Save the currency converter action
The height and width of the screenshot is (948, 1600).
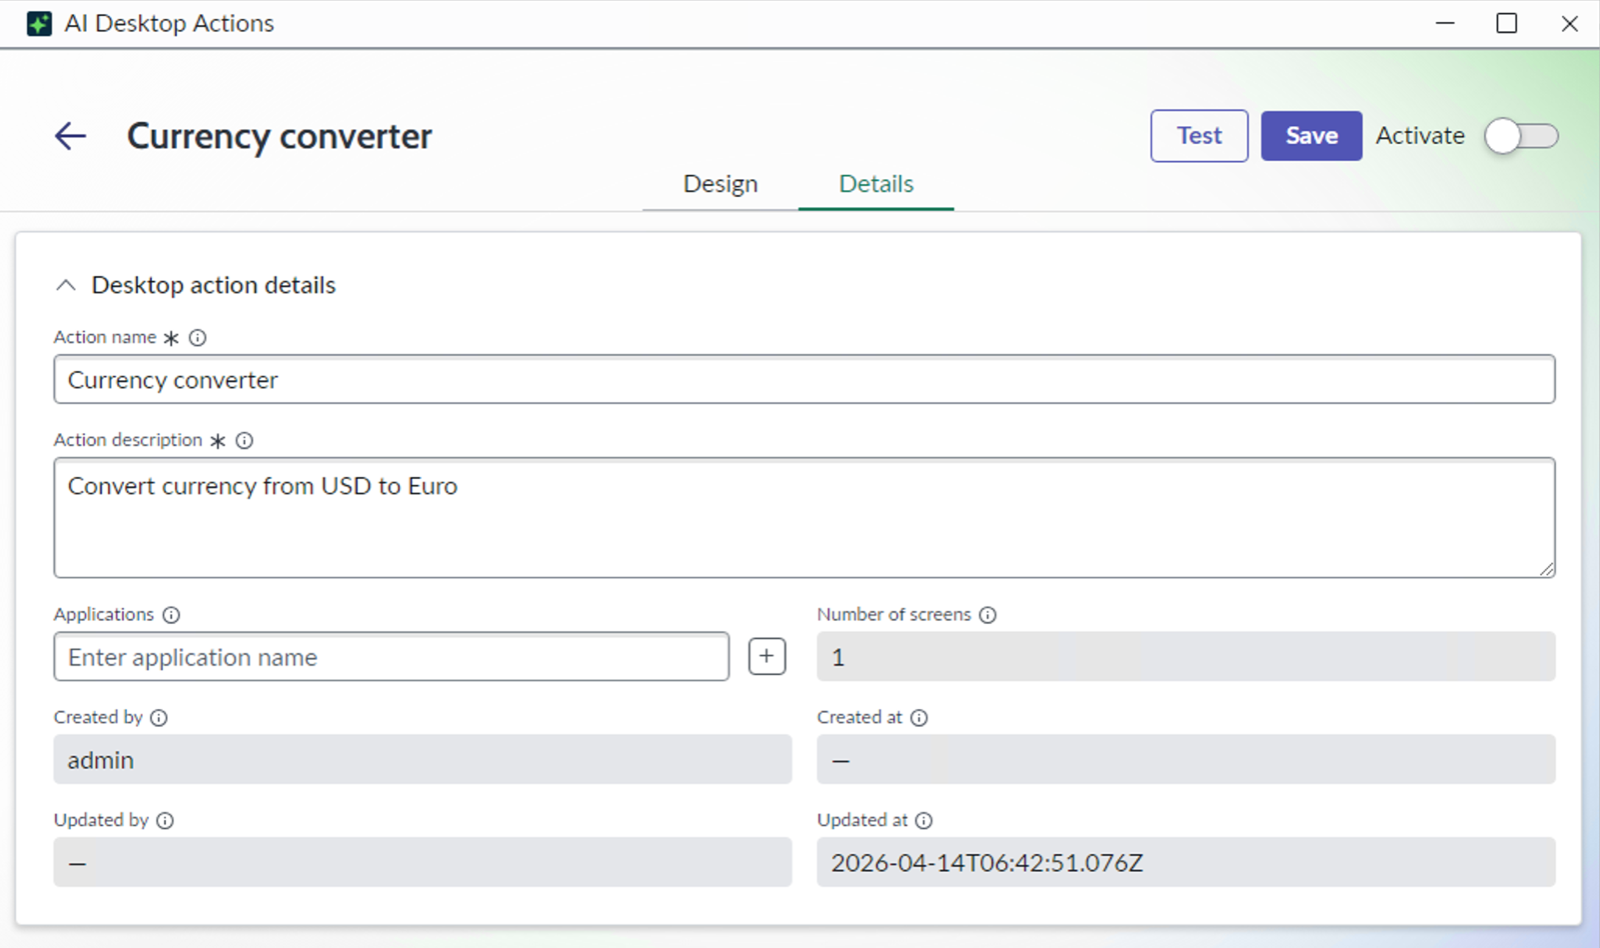point(1311,136)
